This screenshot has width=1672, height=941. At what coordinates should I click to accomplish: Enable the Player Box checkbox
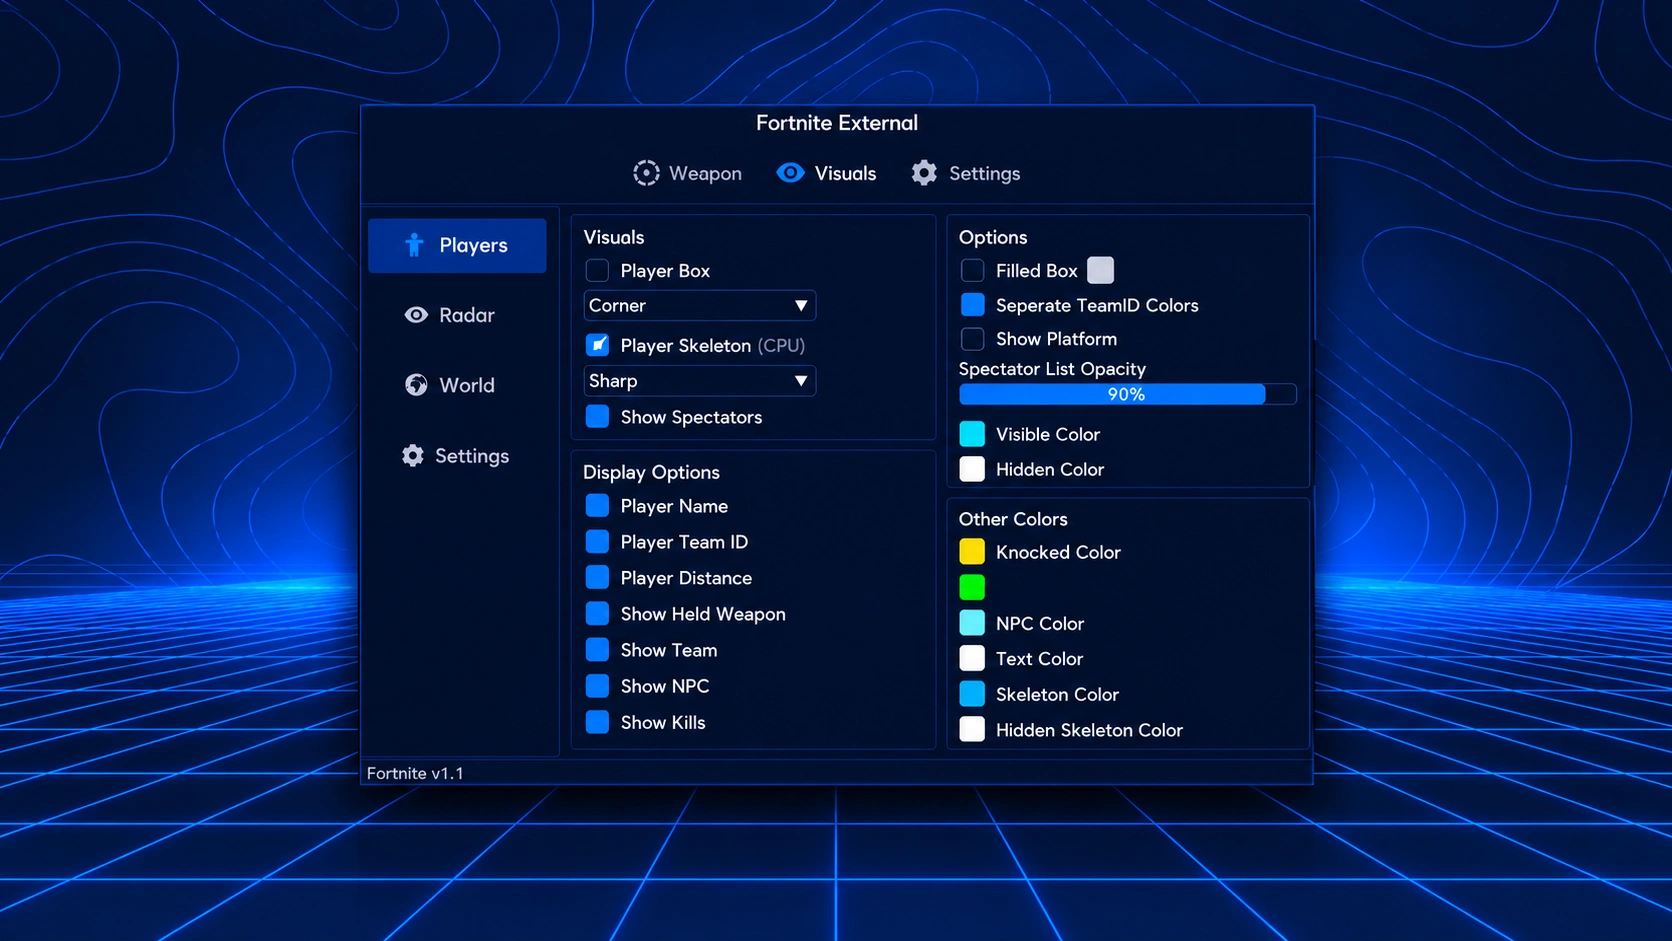pyautogui.click(x=597, y=271)
